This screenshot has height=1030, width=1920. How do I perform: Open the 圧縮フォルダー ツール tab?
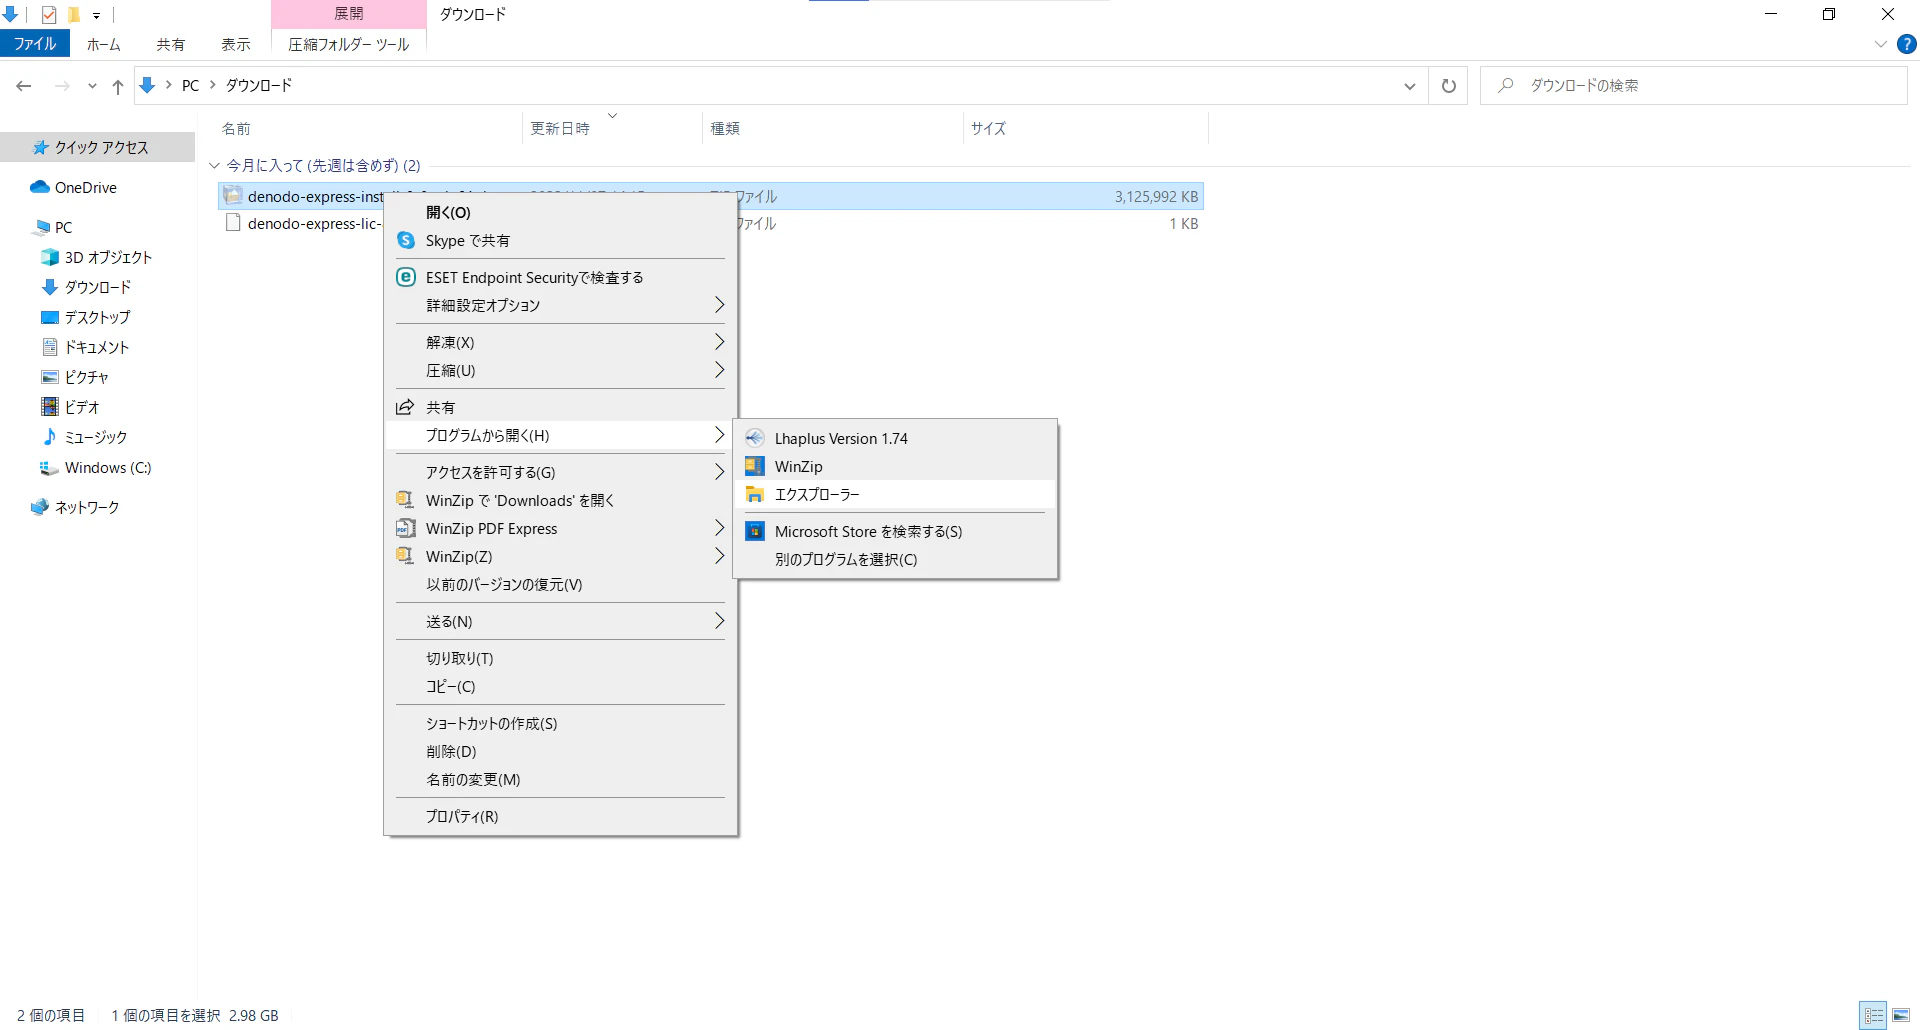[349, 44]
